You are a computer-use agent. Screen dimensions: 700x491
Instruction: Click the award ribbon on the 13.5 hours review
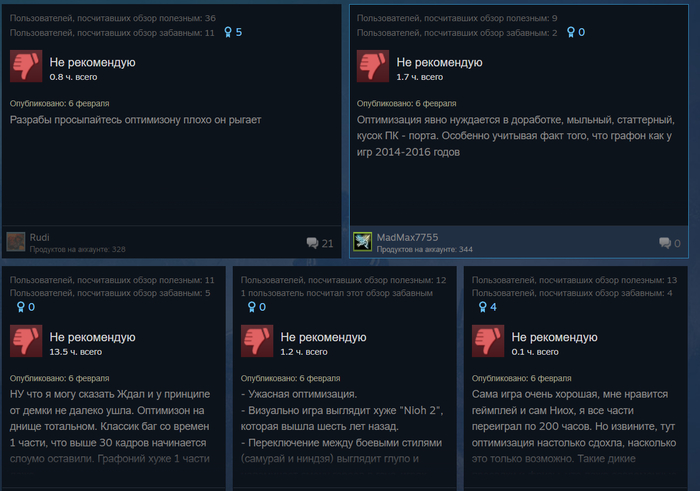click(25, 307)
